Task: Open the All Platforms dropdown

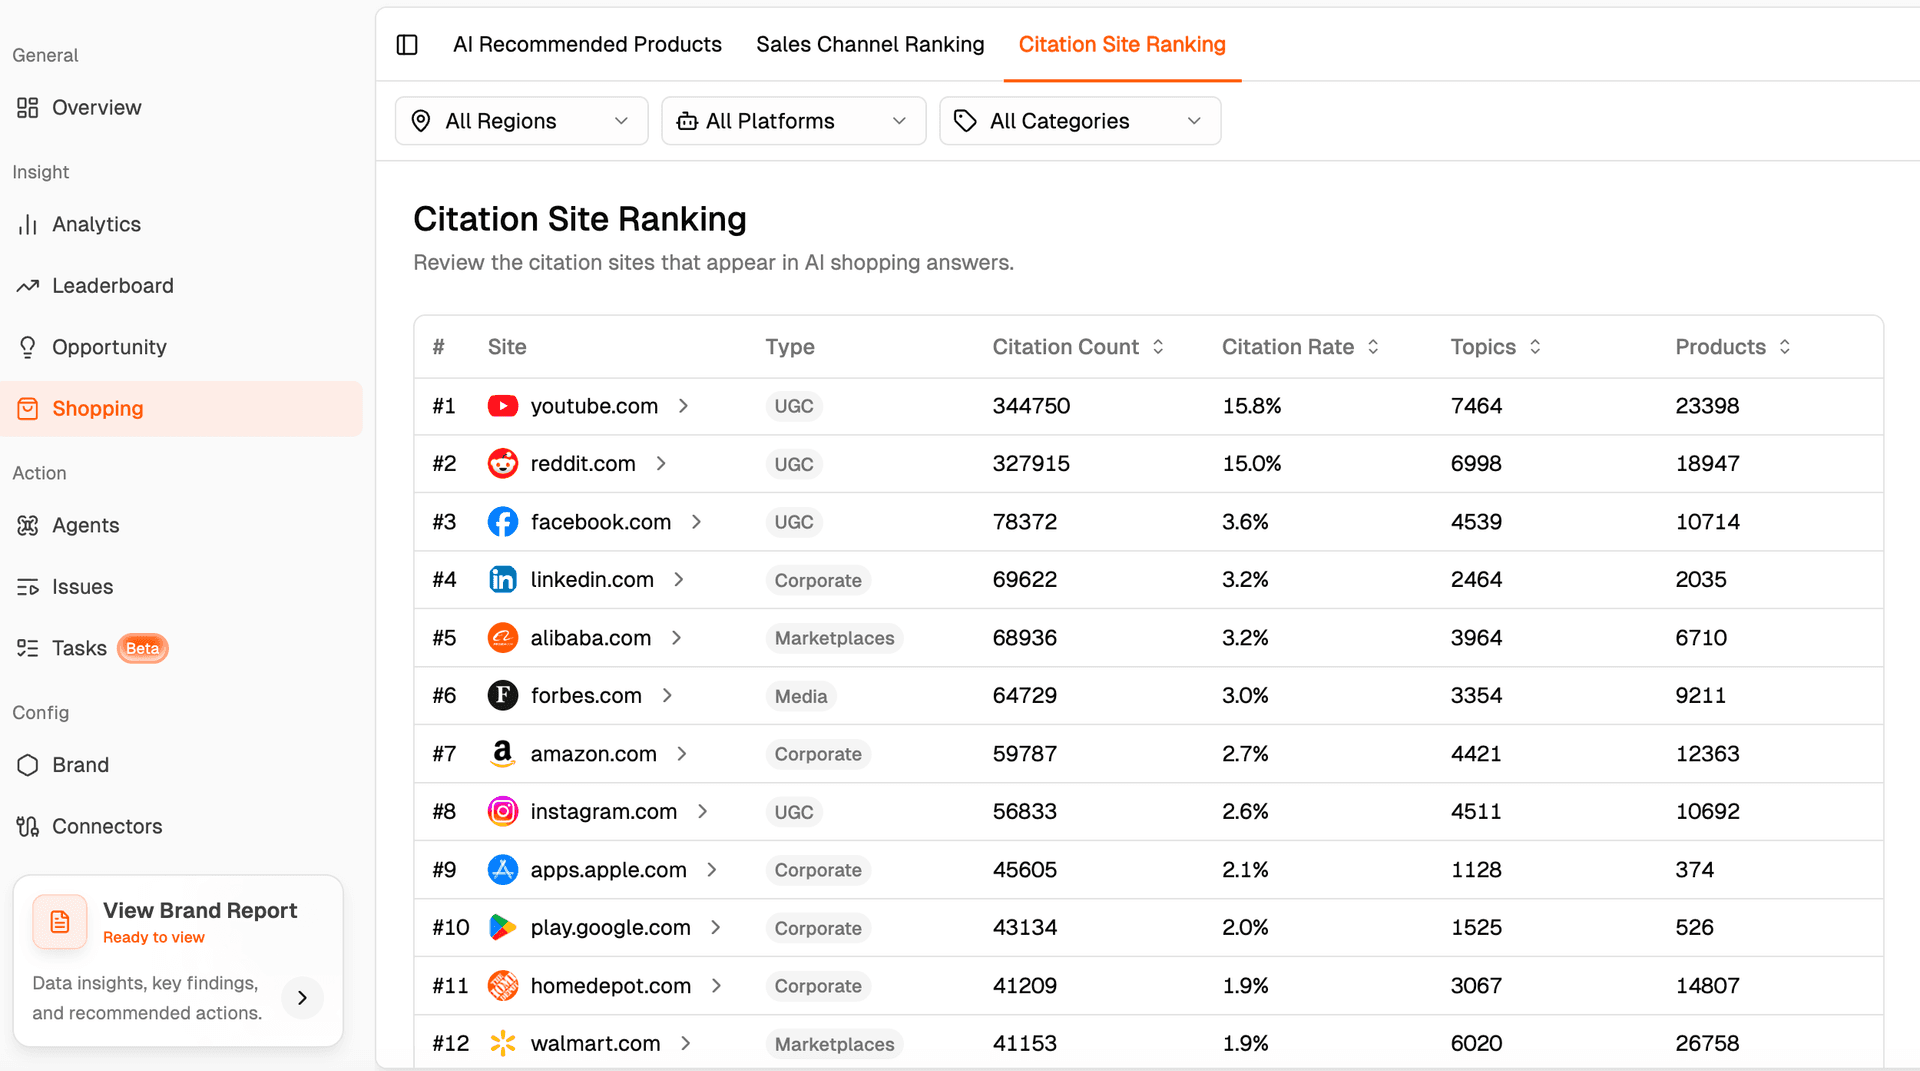Action: click(793, 121)
